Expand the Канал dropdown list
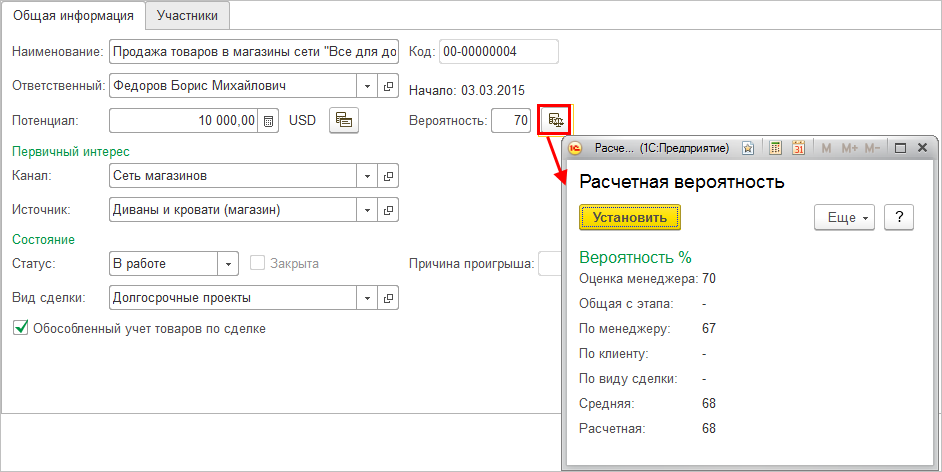Screen dimensions: 942x472 click(368, 176)
